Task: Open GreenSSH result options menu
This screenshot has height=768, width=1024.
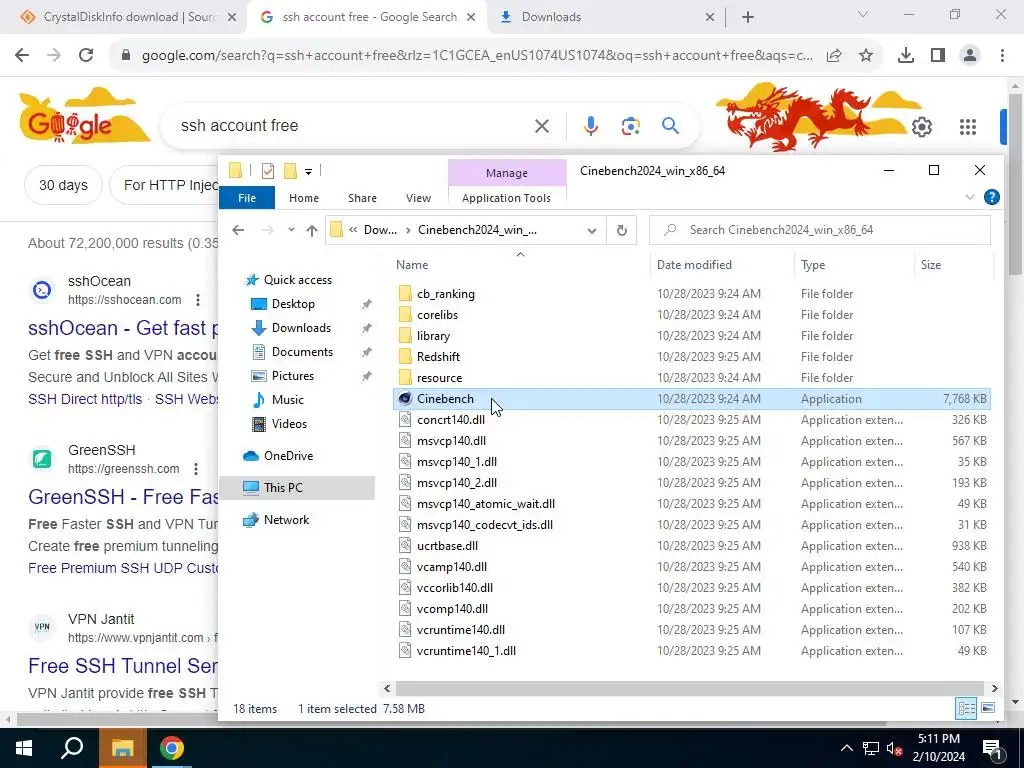Action: (196, 469)
